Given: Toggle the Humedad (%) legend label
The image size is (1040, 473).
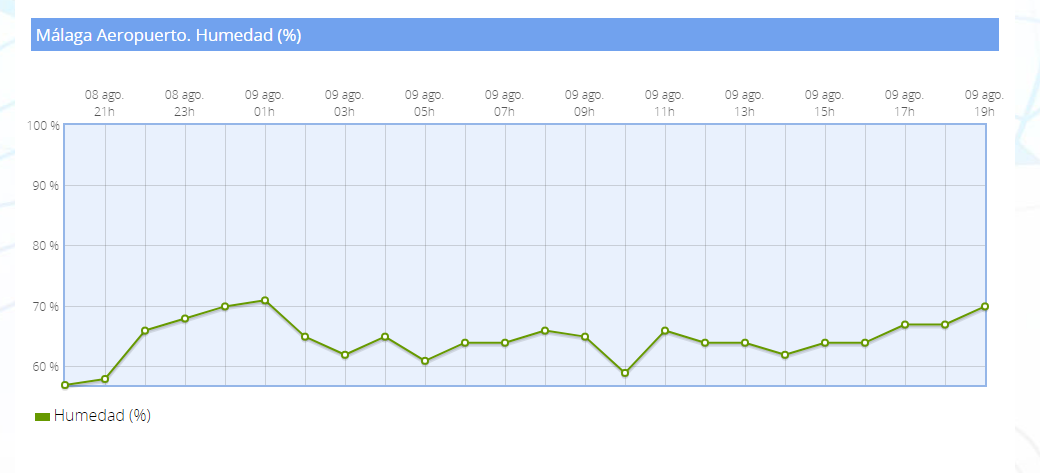Looking at the screenshot, I should point(102,416).
